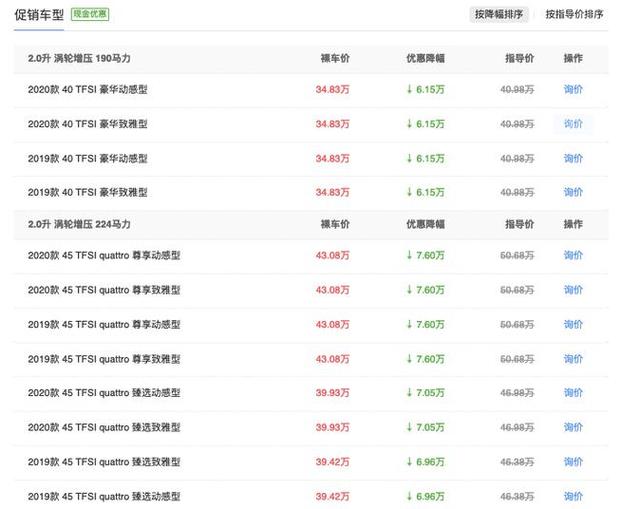640x509 pixels.
Task: Select model name 2019款 40 TFSI 豪华致雅型
Action: coord(87,192)
